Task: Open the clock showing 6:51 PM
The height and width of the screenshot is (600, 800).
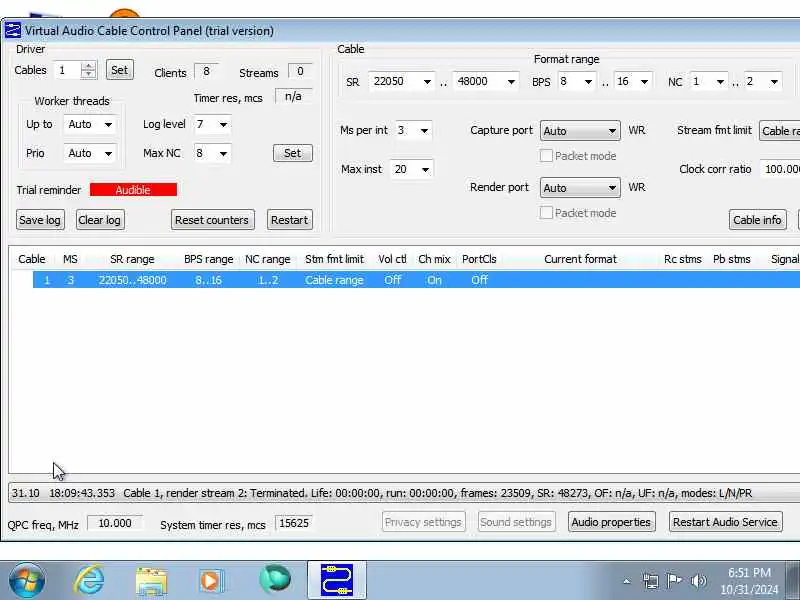Action: click(x=749, y=581)
